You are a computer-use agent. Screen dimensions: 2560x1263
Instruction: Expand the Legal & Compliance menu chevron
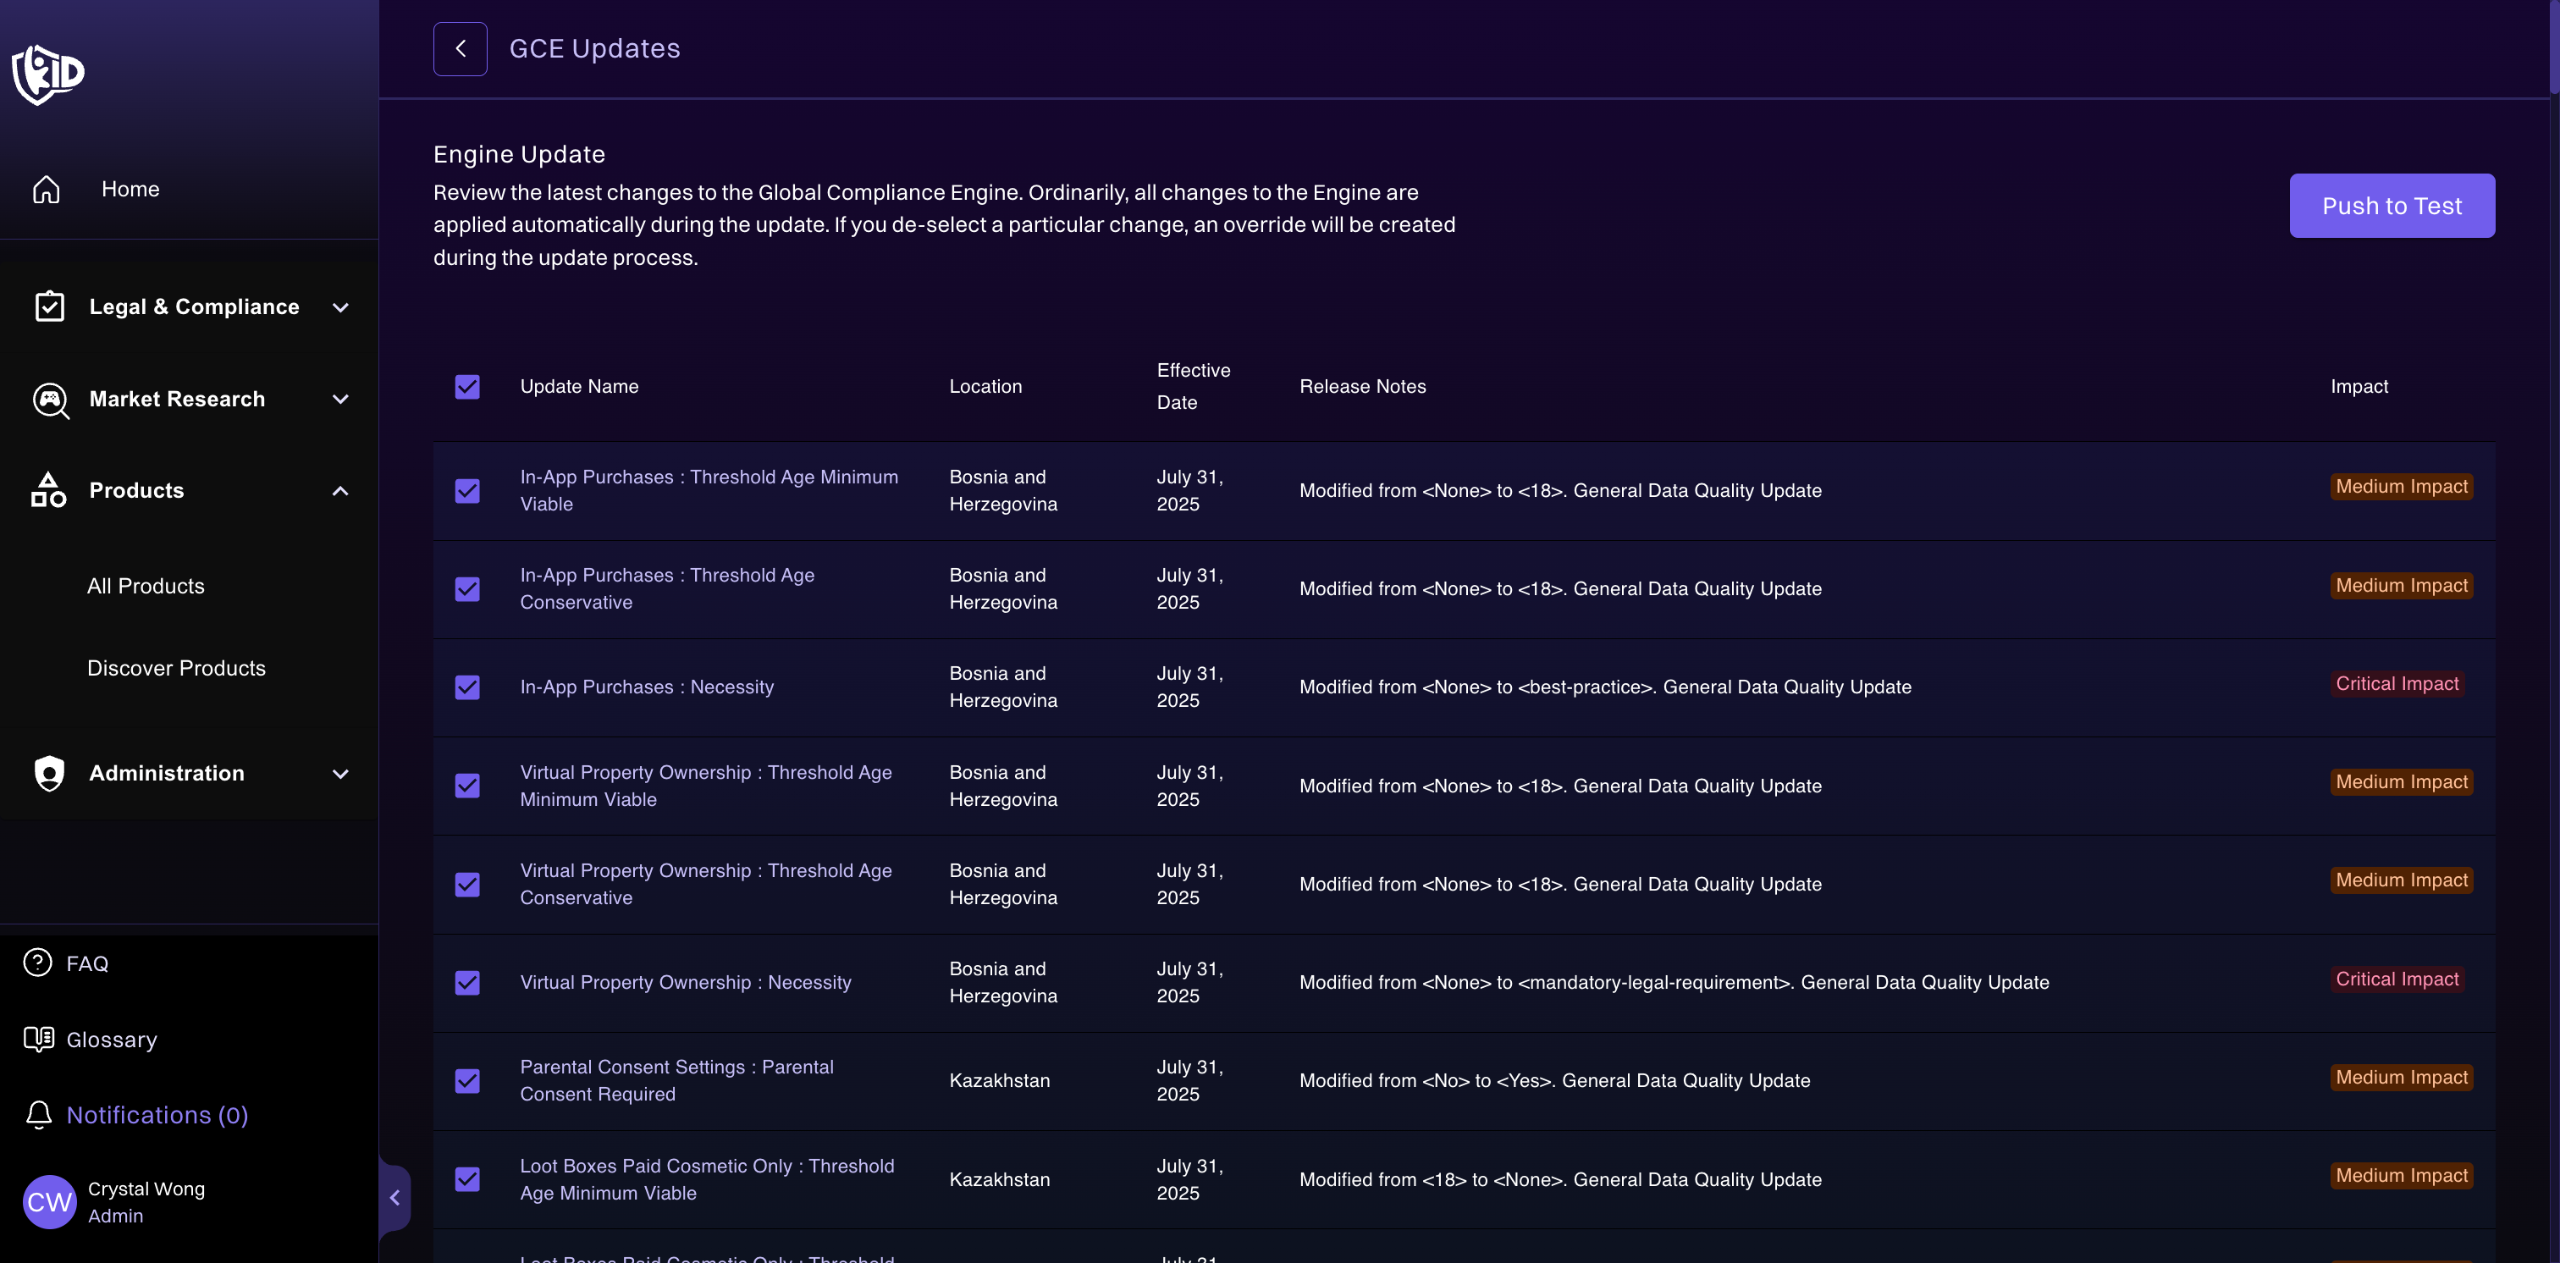pos(340,307)
